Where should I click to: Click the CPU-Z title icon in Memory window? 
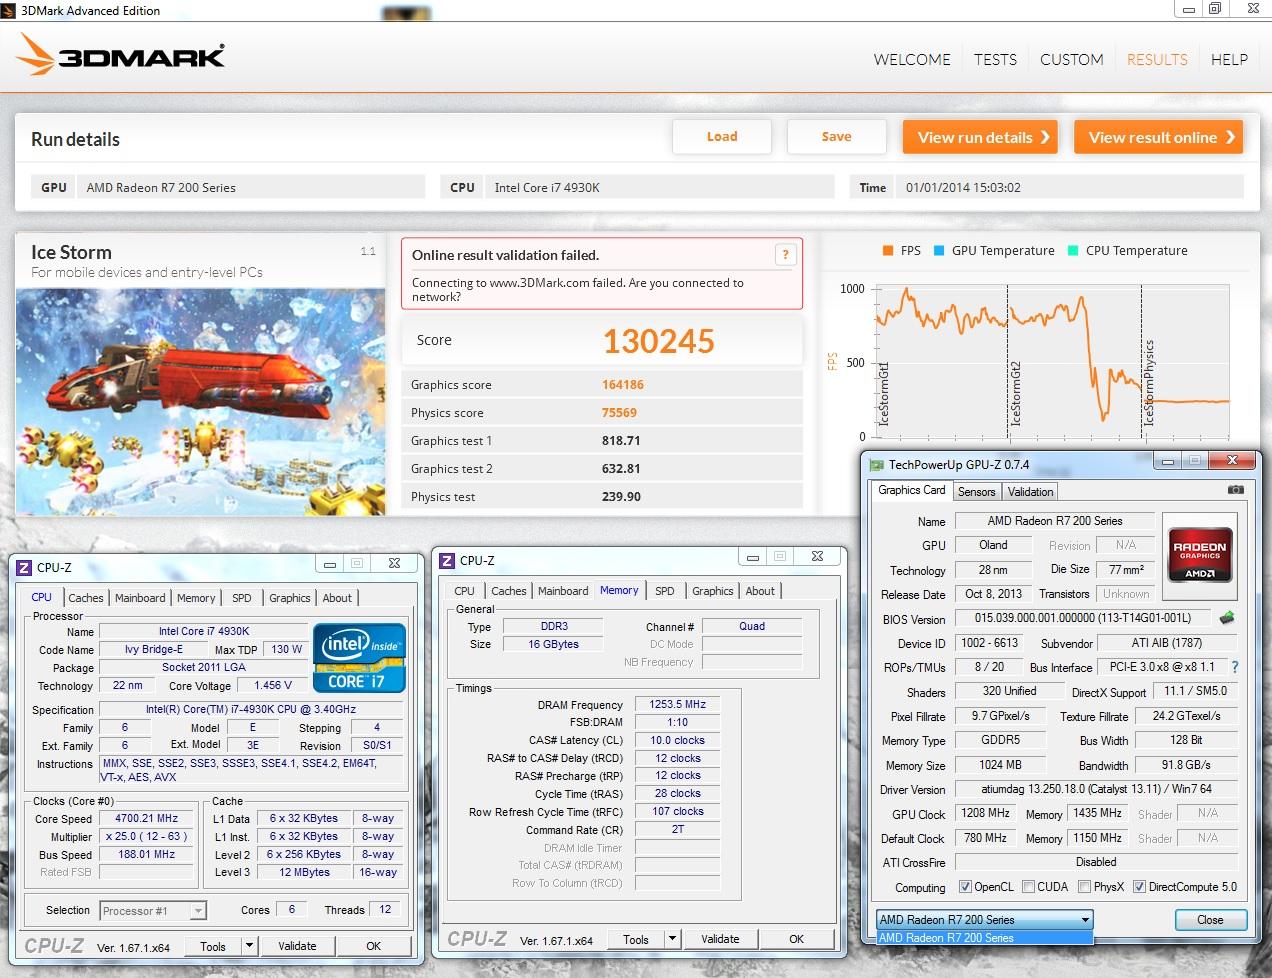click(447, 561)
